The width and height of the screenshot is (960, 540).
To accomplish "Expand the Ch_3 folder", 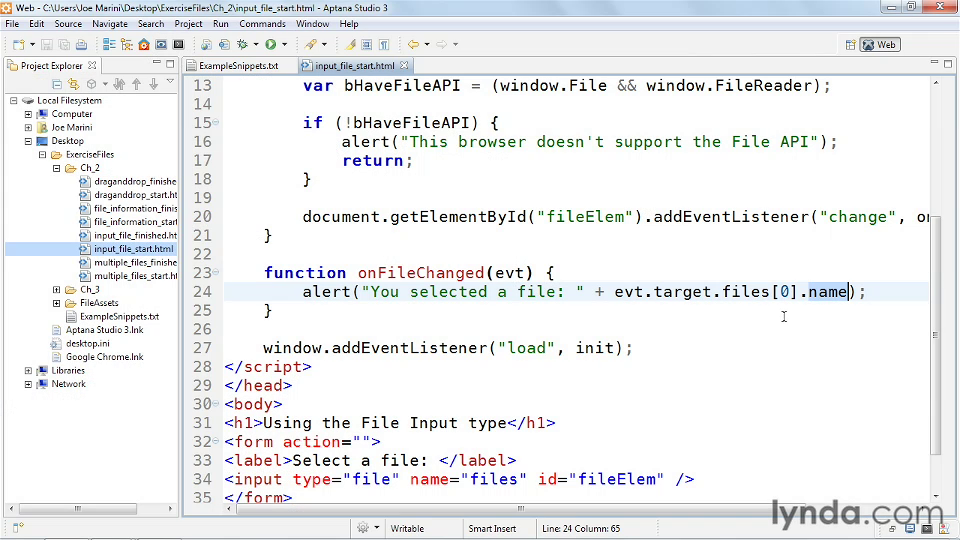I will coord(56,290).
